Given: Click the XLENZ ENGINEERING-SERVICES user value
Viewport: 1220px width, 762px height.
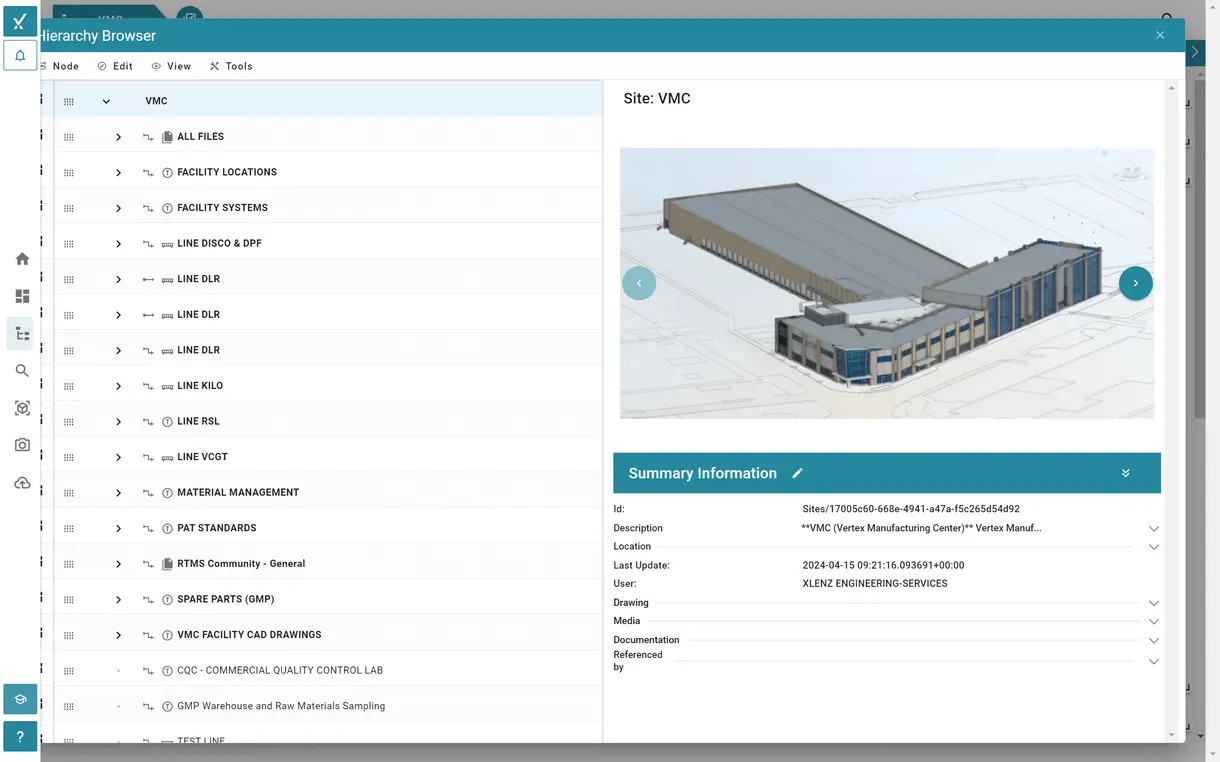Looking at the screenshot, I should (875, 583).
